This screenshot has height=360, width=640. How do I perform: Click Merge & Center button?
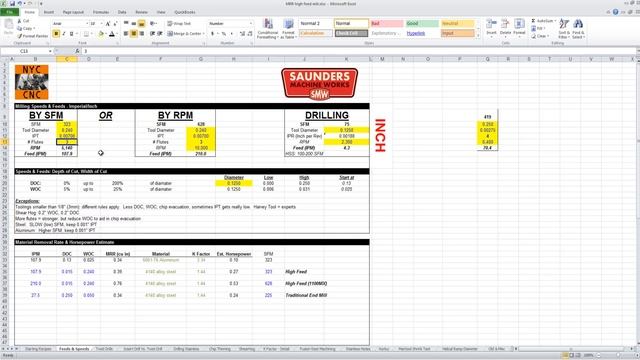point(186,33)
